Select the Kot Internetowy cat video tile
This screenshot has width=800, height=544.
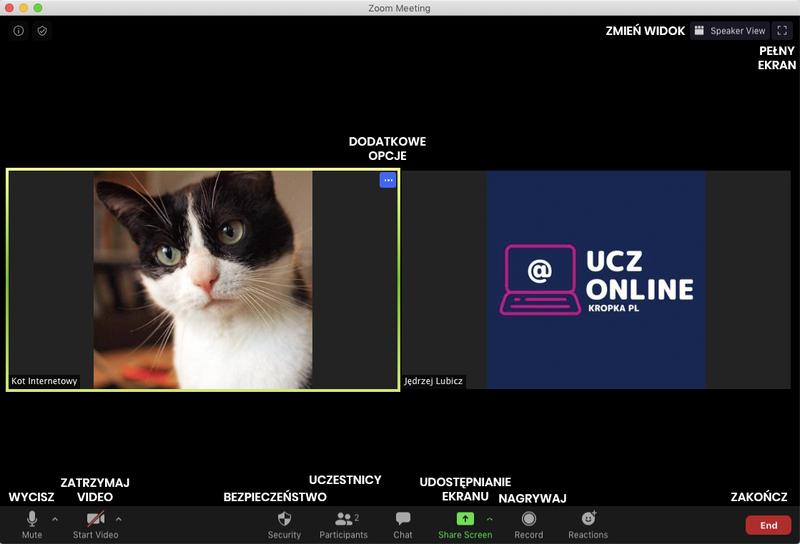pyautogui.click(x=203, y=279)
